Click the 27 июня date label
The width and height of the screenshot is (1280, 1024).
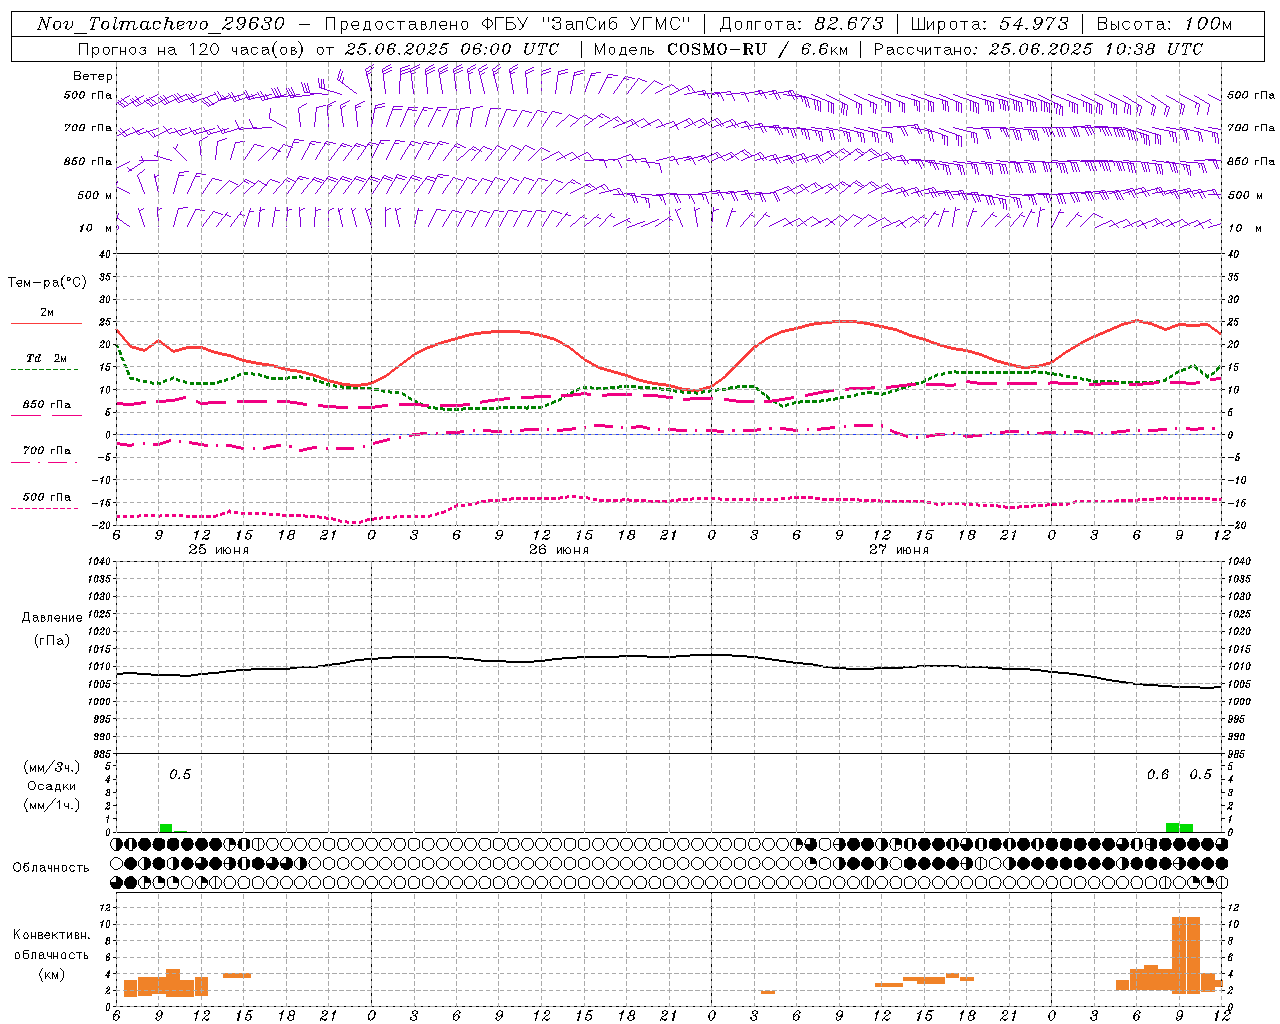click(x=899, y=550)
